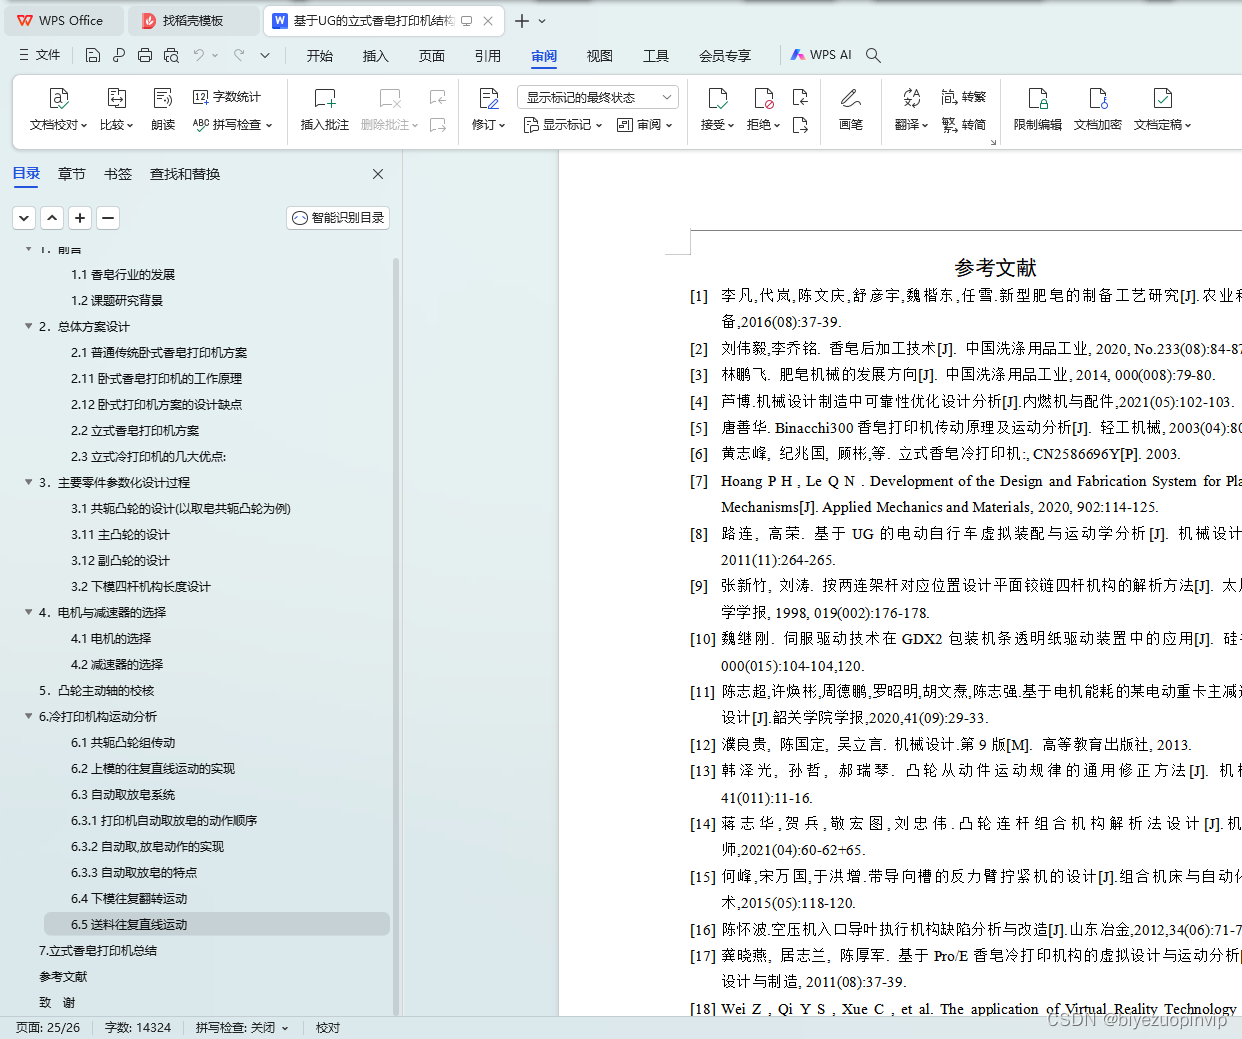Convert text with 转繁 button
The image size is (1242, 1039).
[964, 97]
